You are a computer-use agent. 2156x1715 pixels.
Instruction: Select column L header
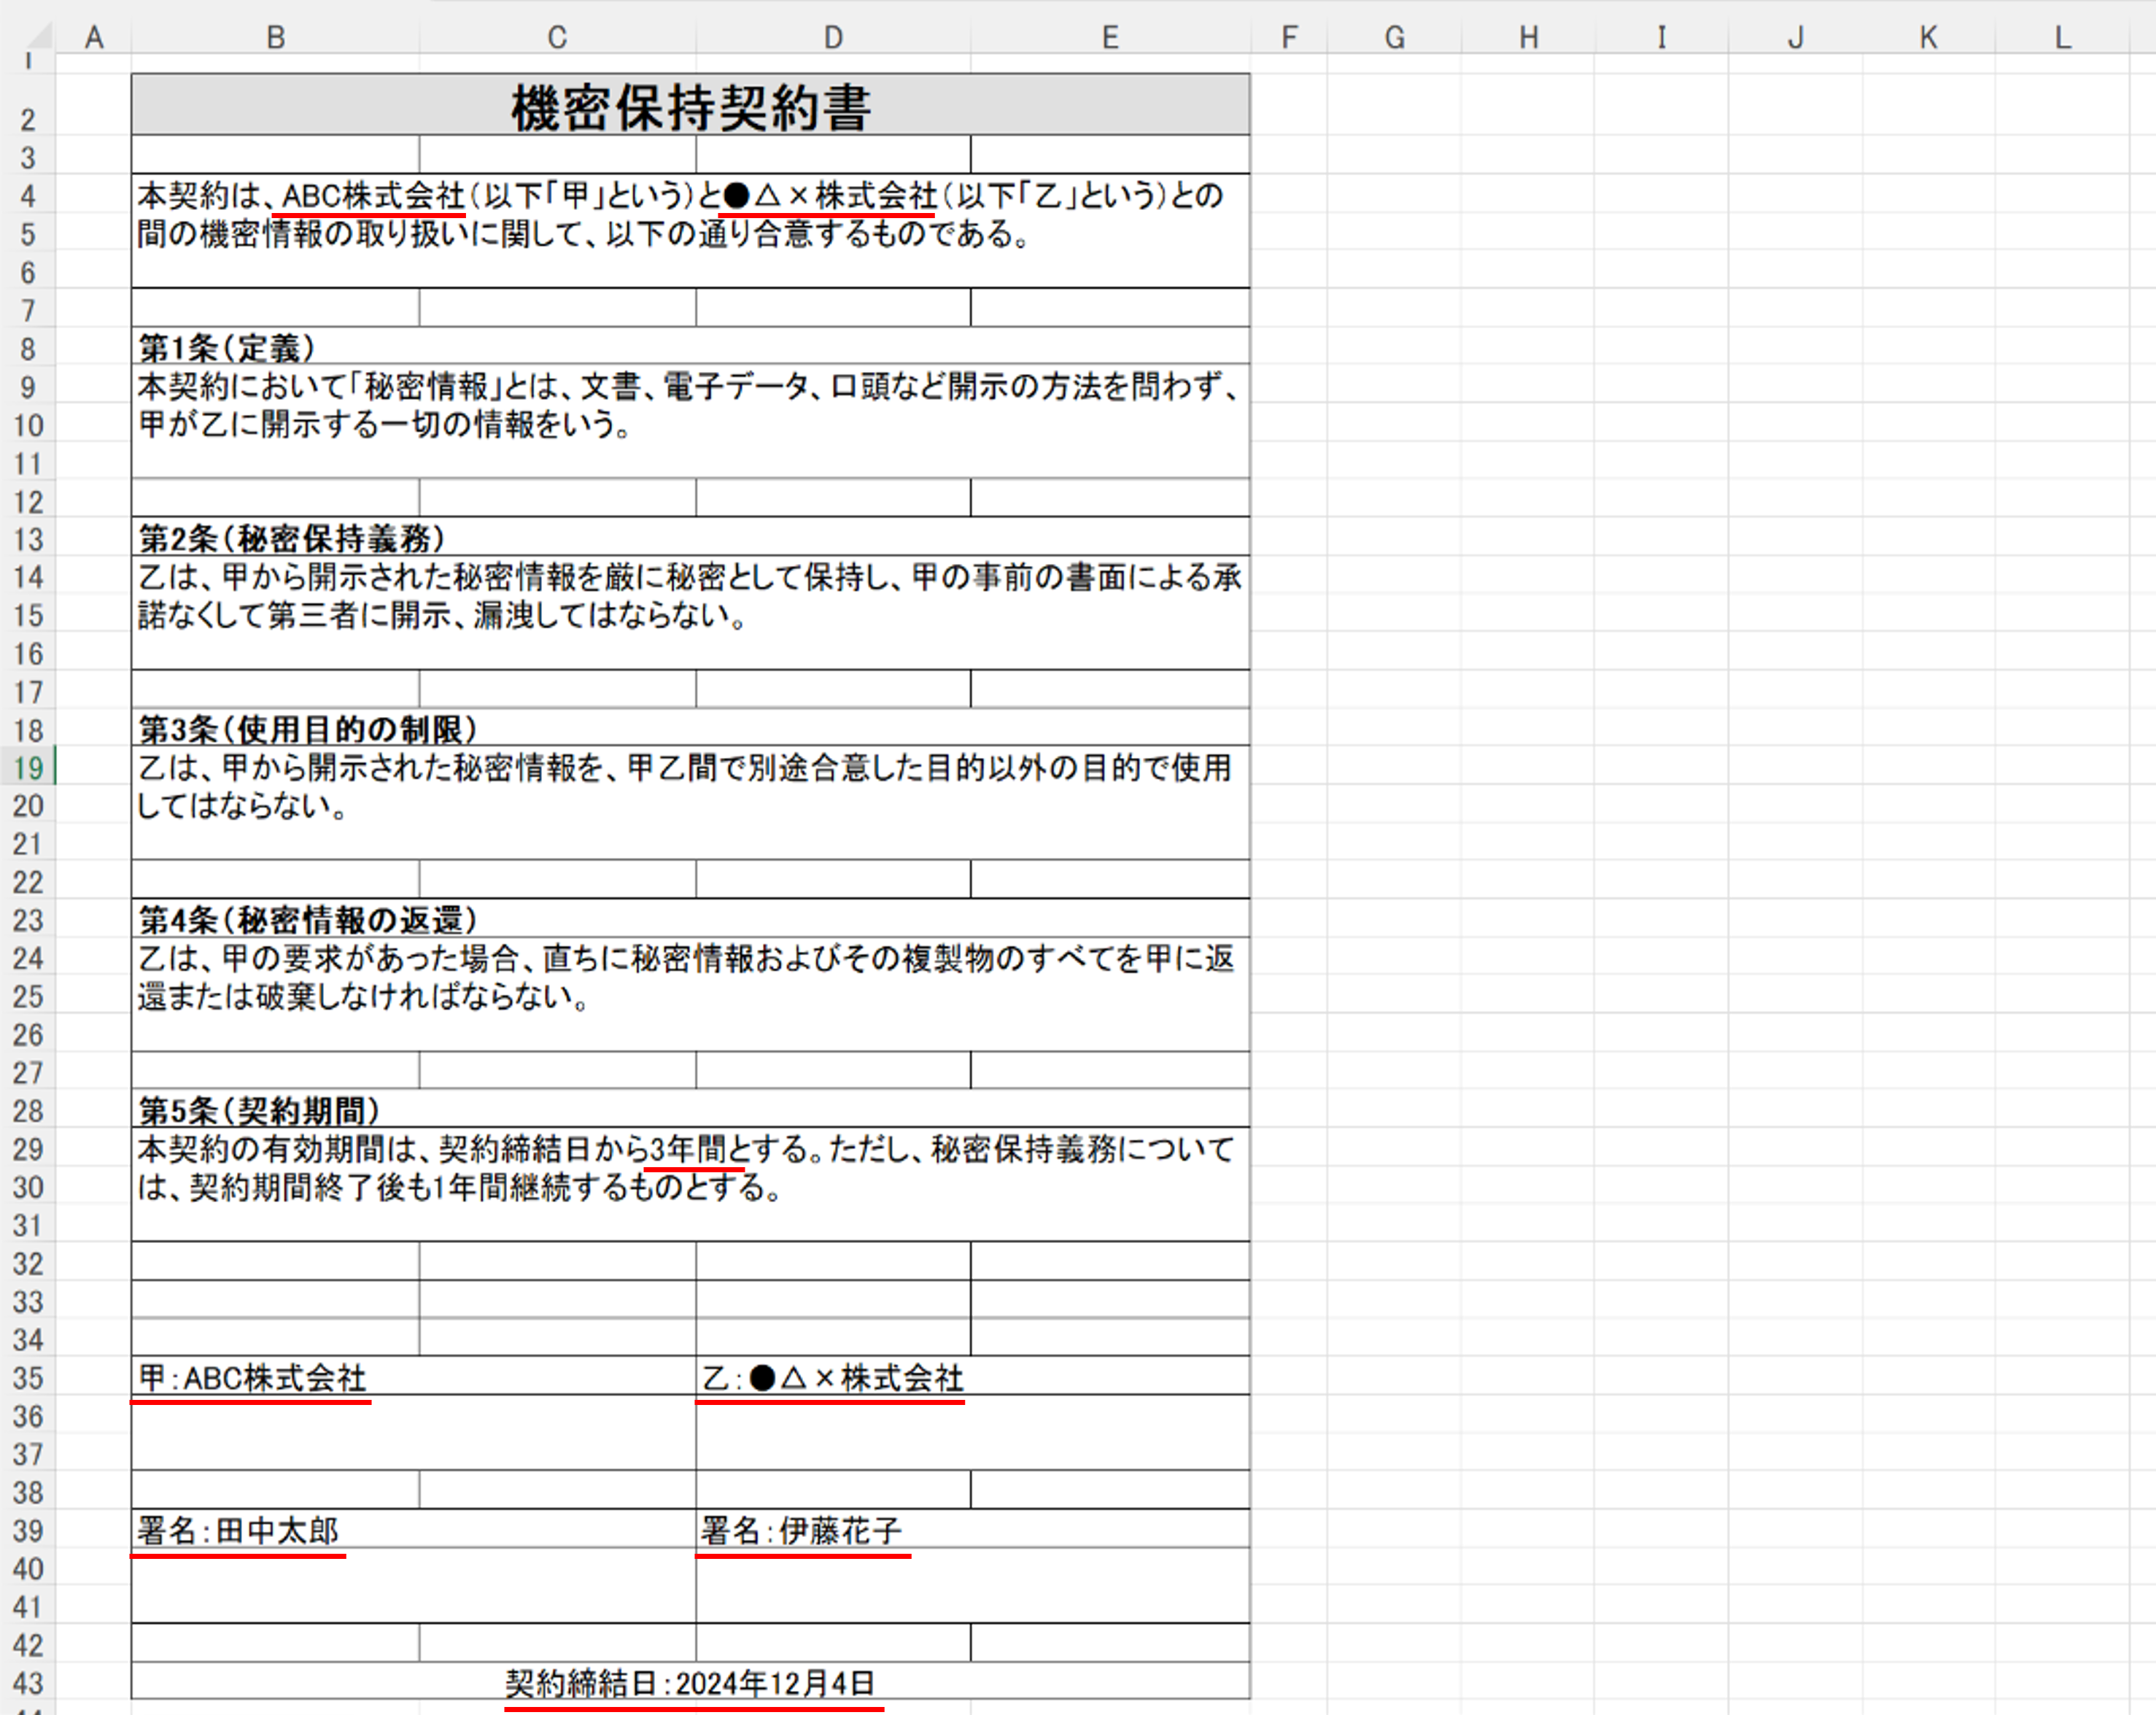pos(2062,37)
